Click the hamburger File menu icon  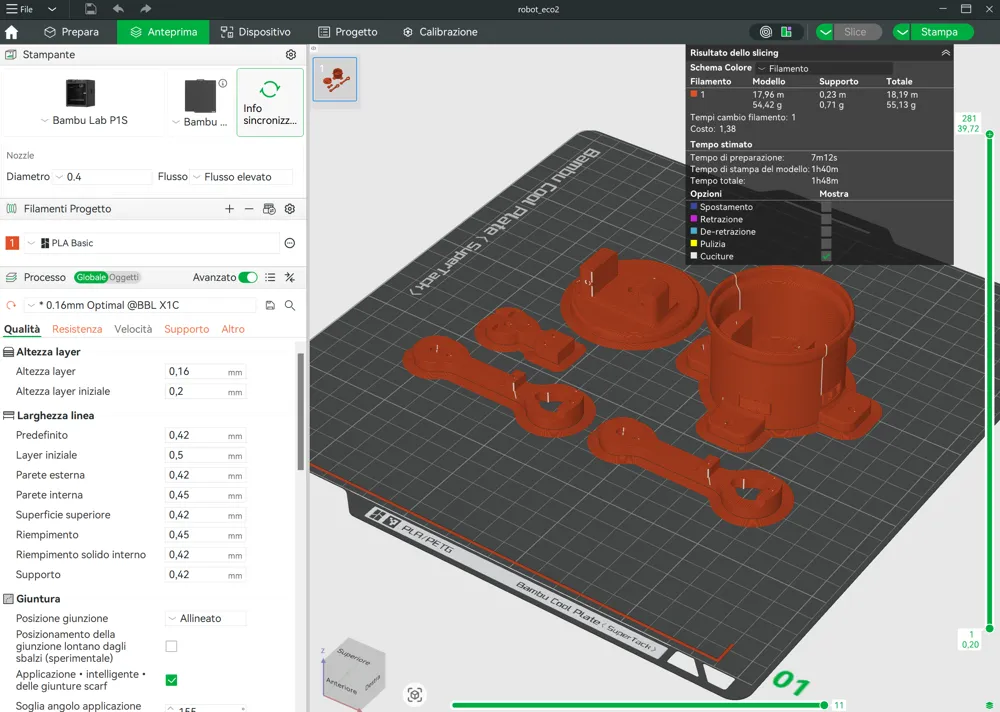coord(11,9)
